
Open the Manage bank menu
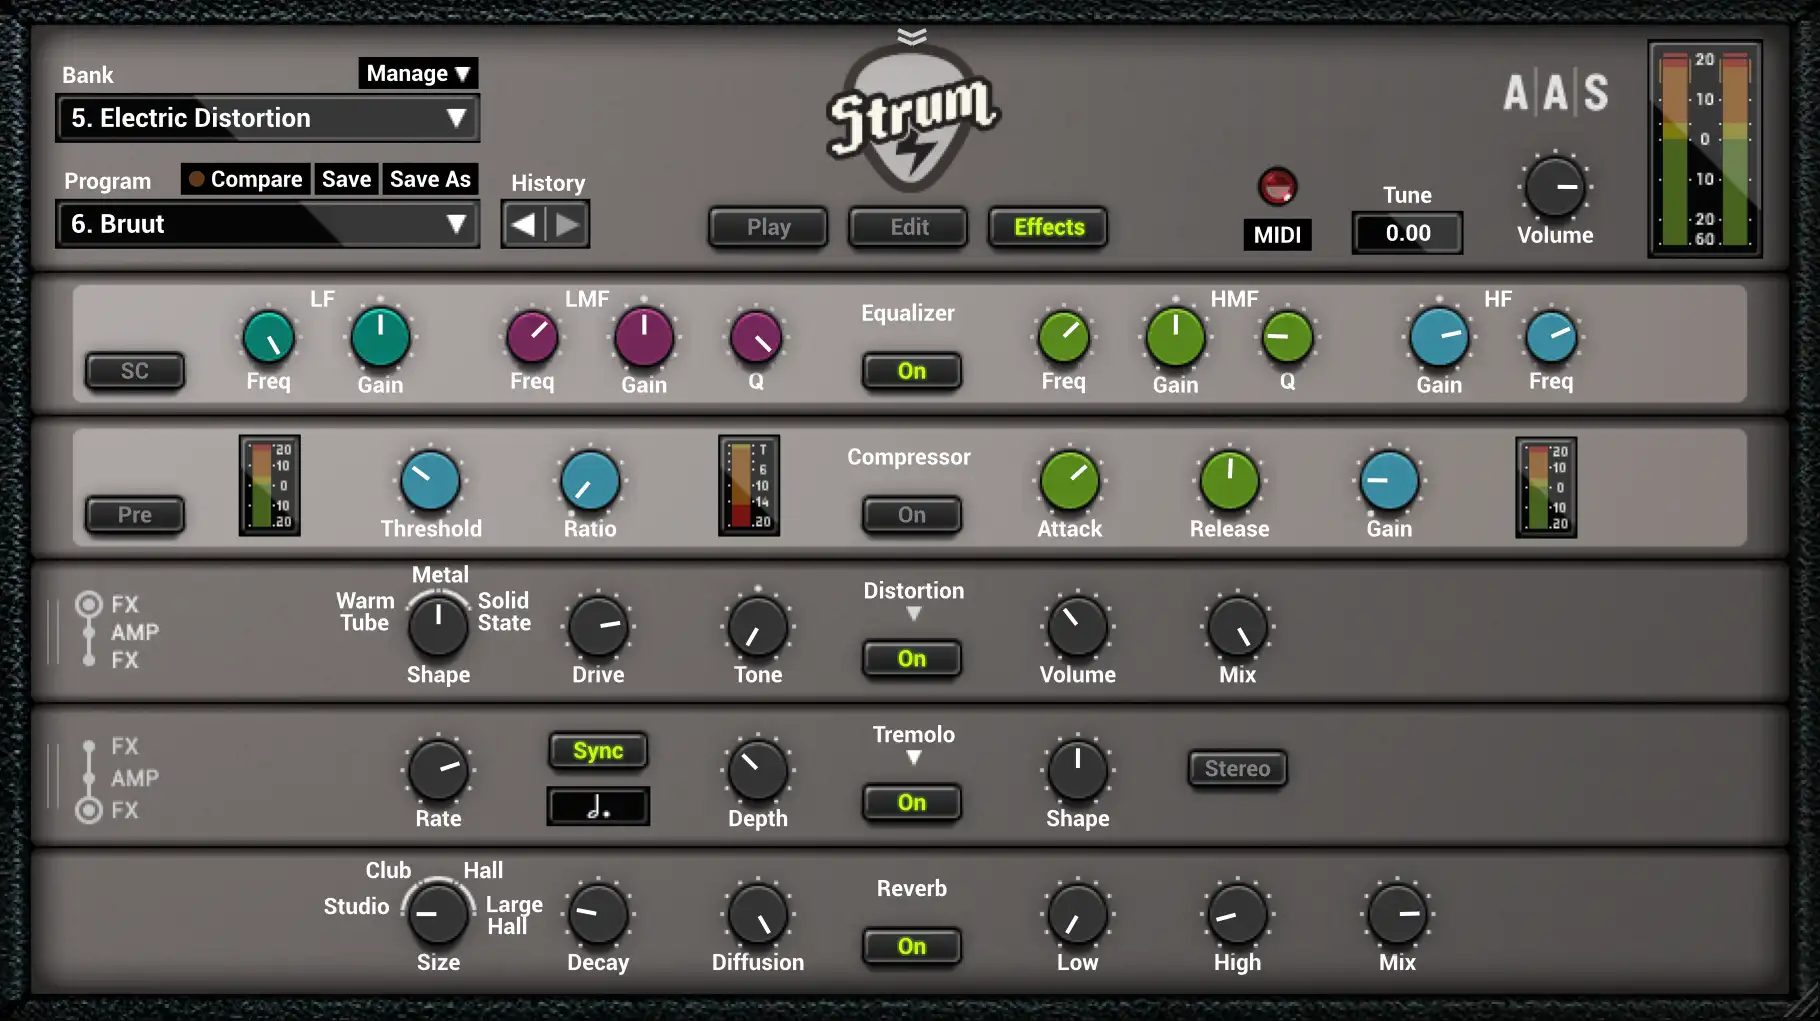point(418,73)
